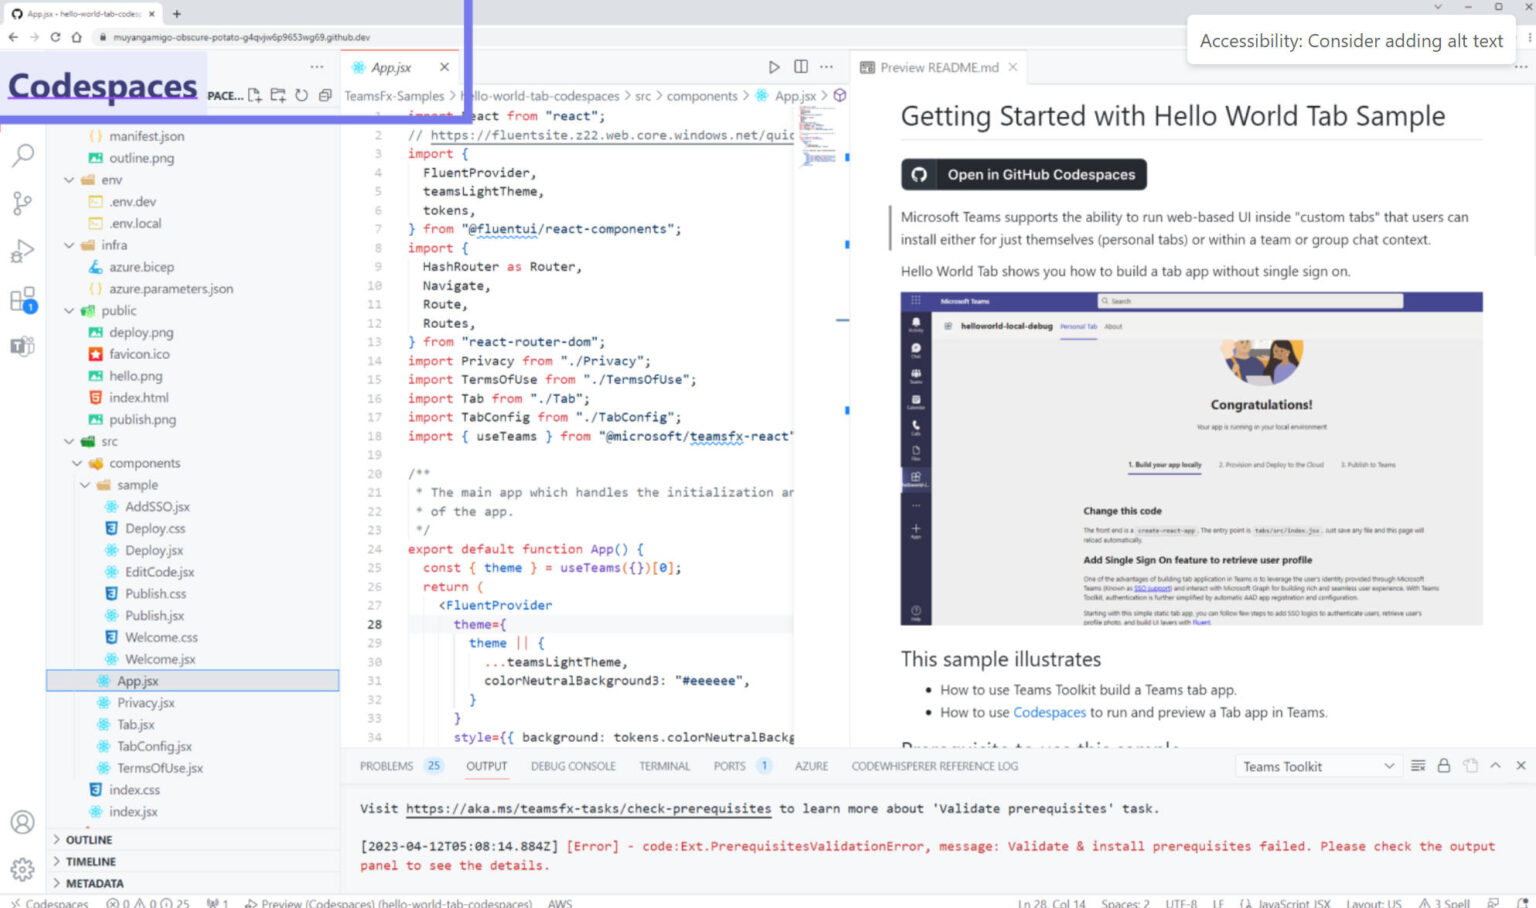Select the Teams Toolkit icon in the activity bar

[x=22, y=347]
